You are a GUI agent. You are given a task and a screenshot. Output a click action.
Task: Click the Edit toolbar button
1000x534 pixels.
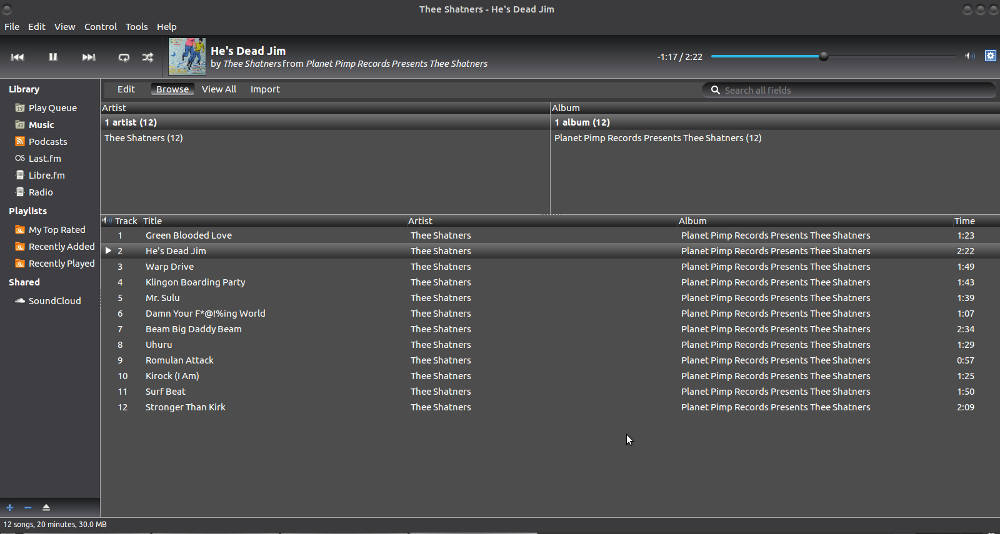(126, 89)
